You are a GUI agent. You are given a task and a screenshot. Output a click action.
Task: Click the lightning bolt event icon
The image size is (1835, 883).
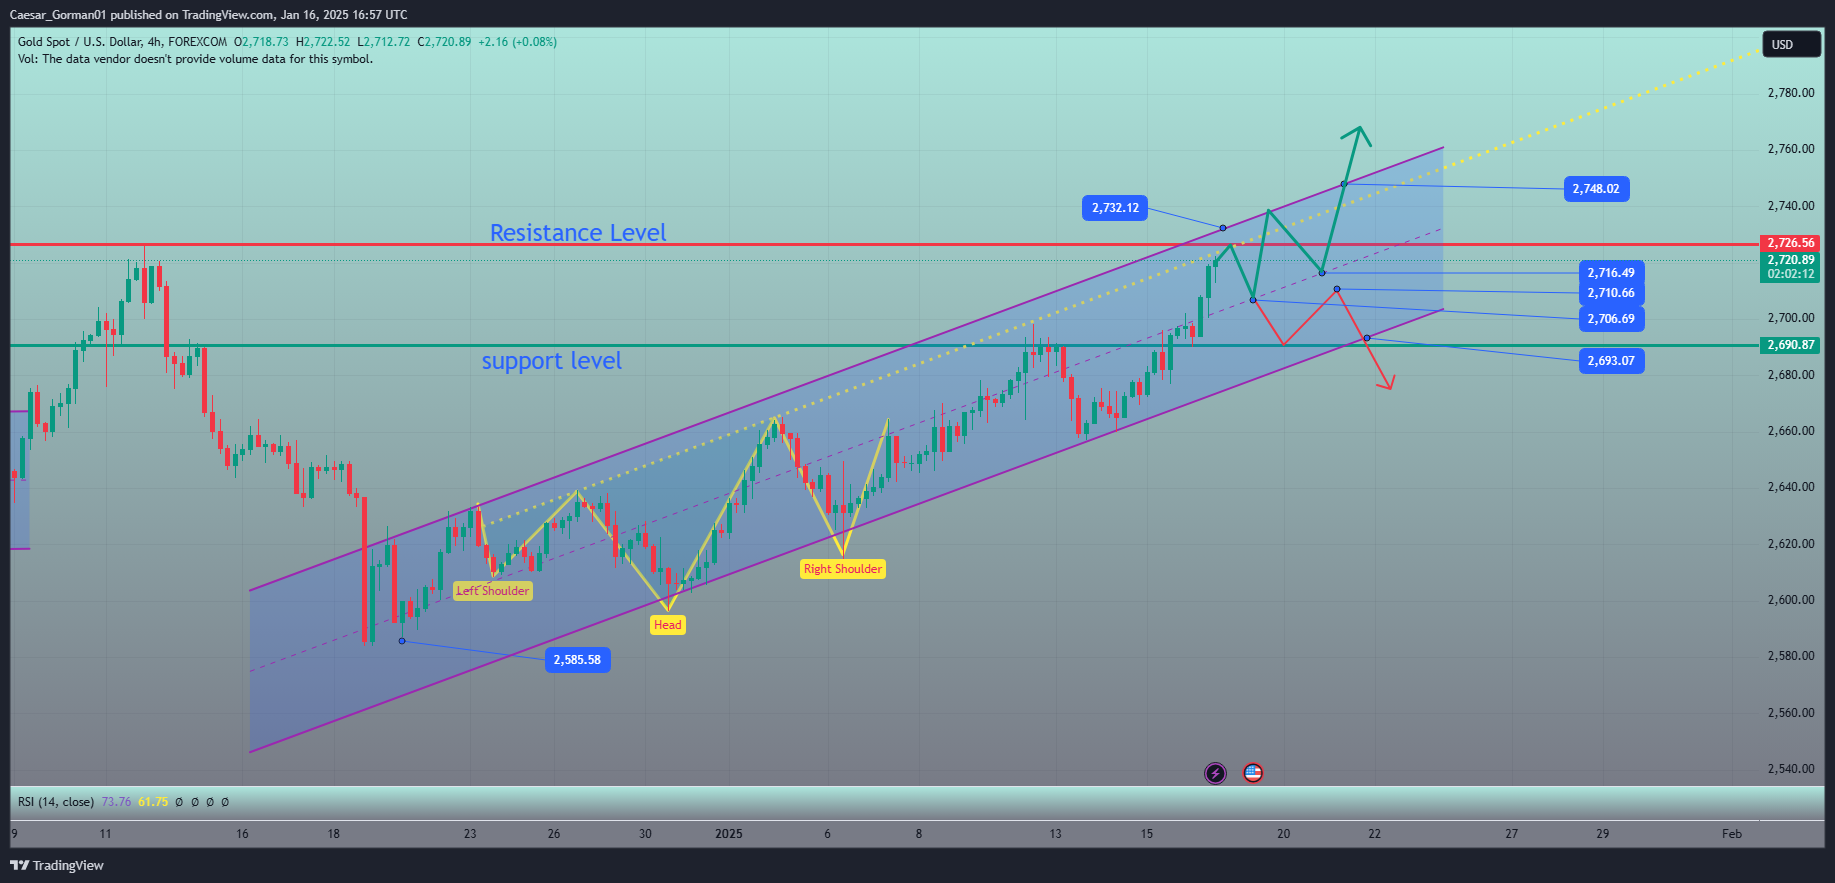click(1215, 773)
